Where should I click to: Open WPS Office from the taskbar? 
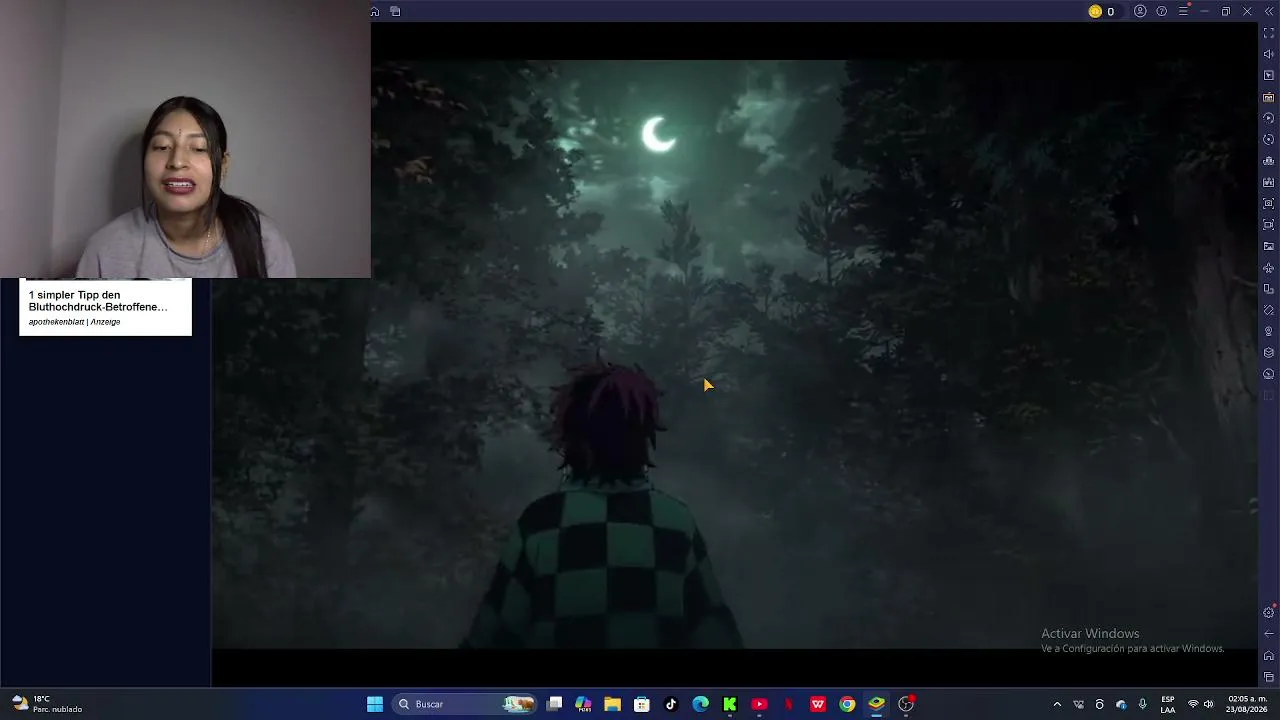point(818,704)
